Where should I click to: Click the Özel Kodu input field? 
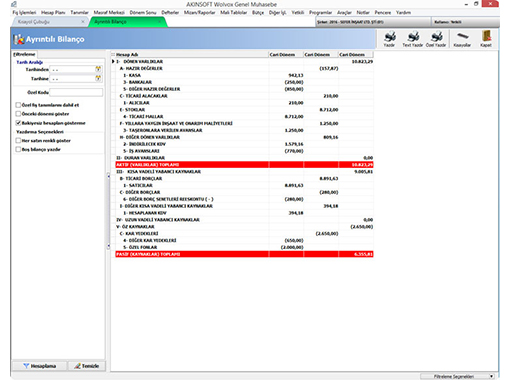[76, 92]
